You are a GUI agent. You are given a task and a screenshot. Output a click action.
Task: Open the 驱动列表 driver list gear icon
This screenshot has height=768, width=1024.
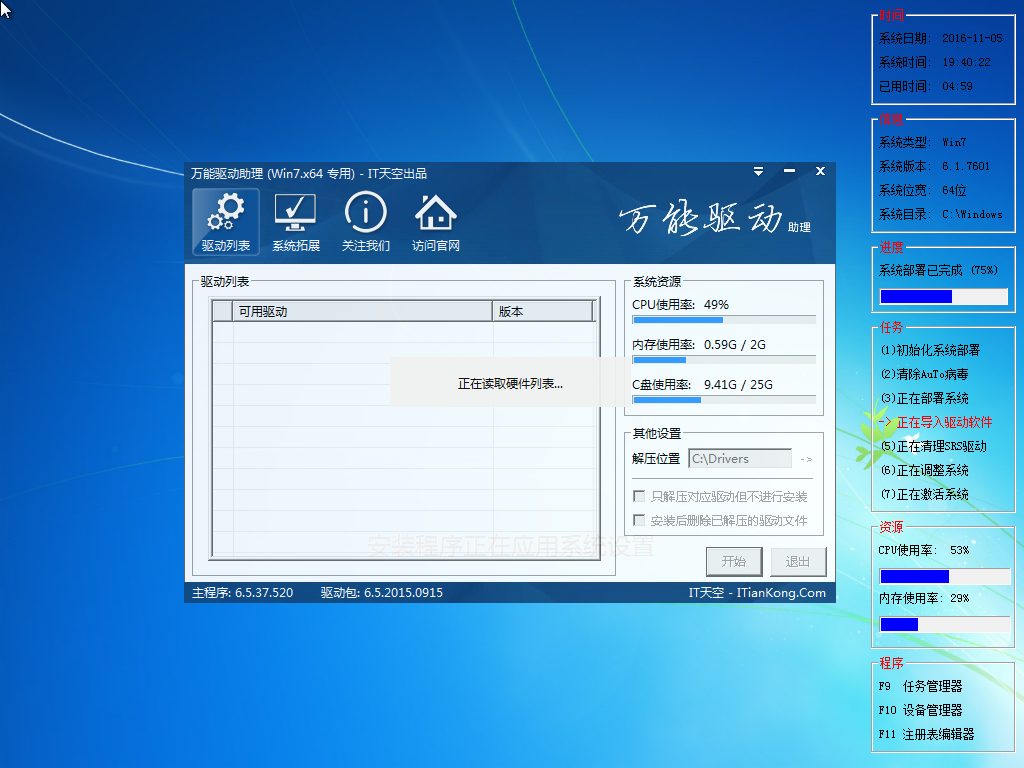coord(225,221)
